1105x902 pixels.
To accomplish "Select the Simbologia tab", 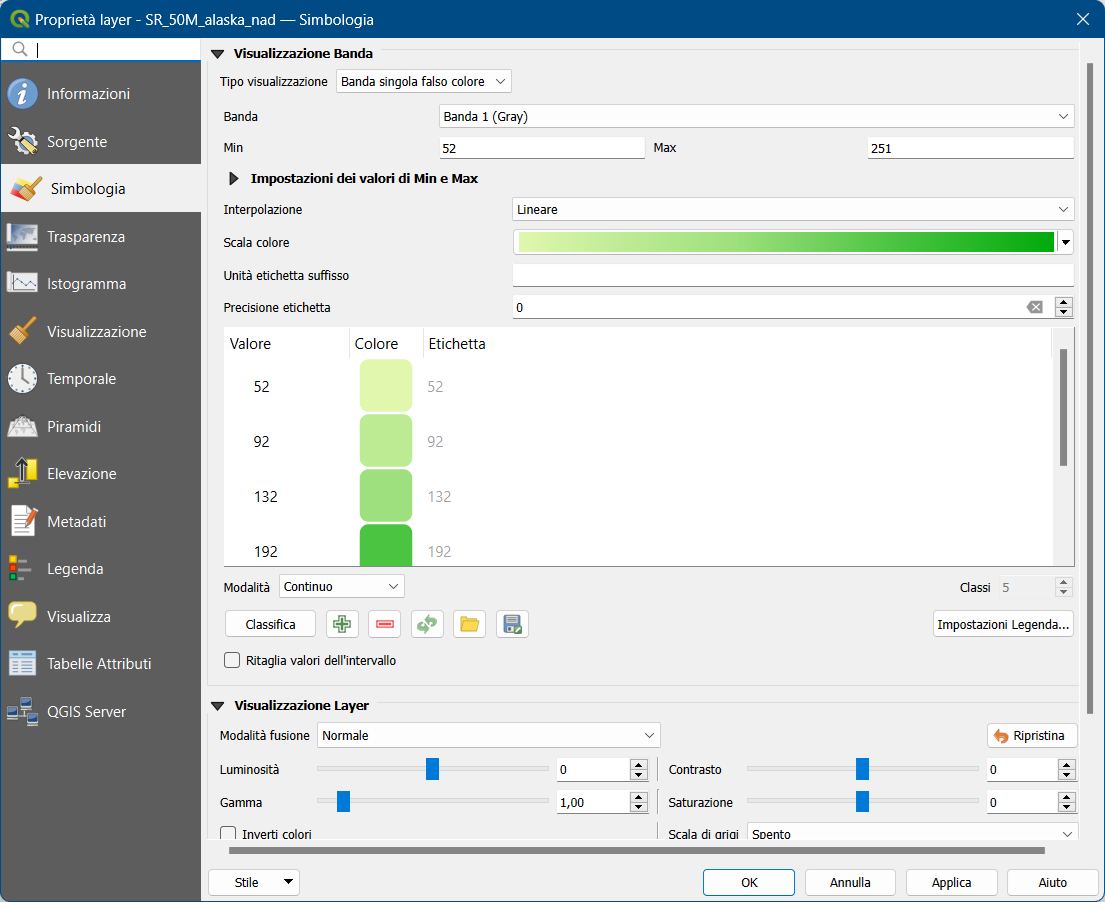I will (101, 189).
